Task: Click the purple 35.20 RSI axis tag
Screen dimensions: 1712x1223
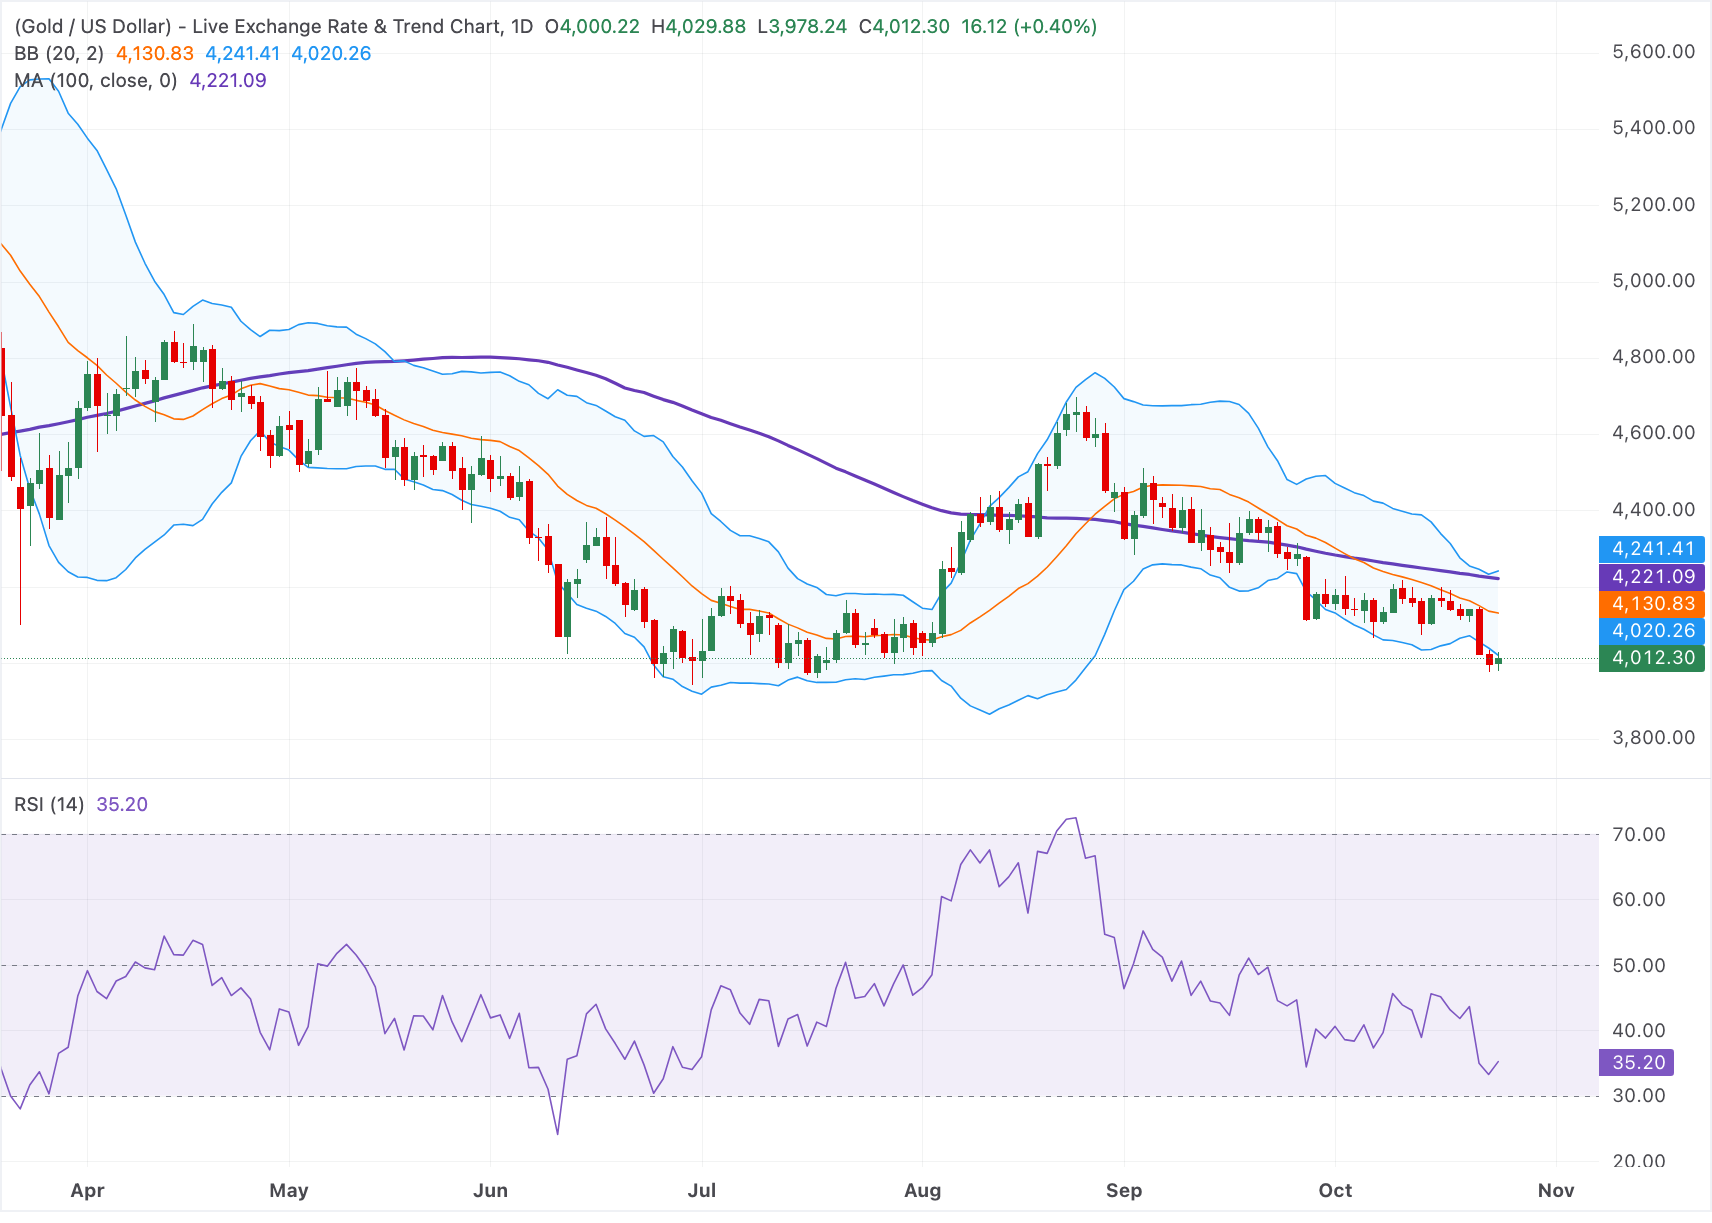Action: click(x=1637, y=1062)
